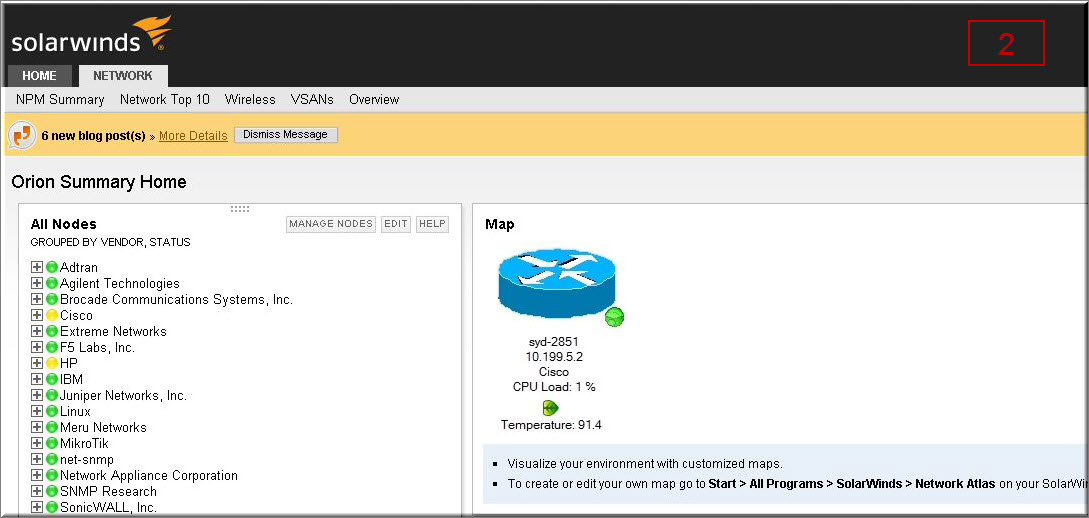Click the temperature leaf status icon
This screenshot has width=1089, height=518.
click(551, 408)
